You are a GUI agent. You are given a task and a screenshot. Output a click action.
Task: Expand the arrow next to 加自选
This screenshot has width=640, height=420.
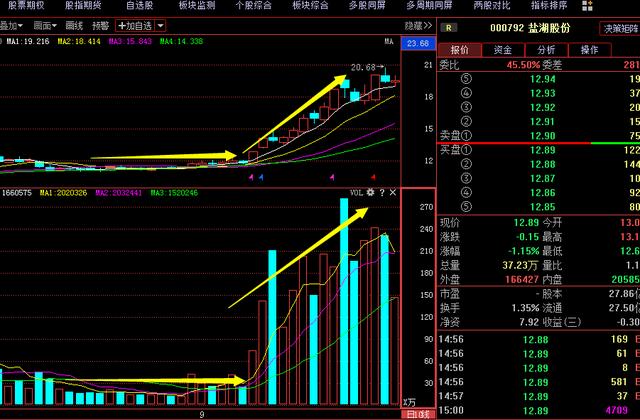(161, 25)
